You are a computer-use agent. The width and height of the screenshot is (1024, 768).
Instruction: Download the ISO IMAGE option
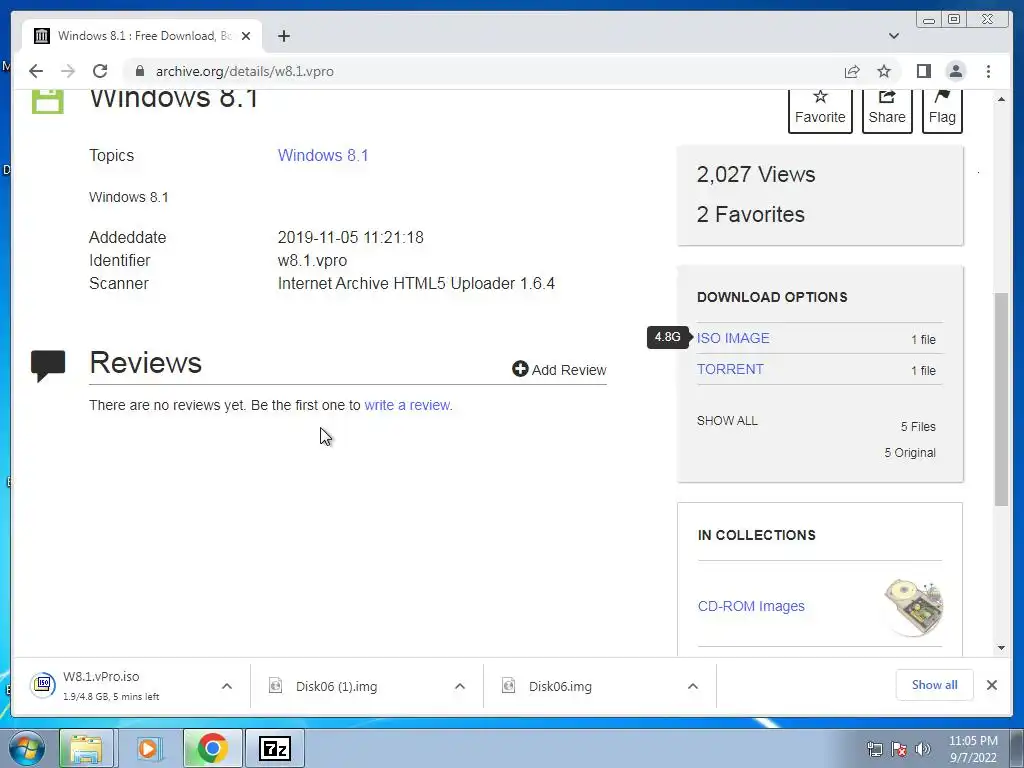pyautogui.click(x=733, y=338)
